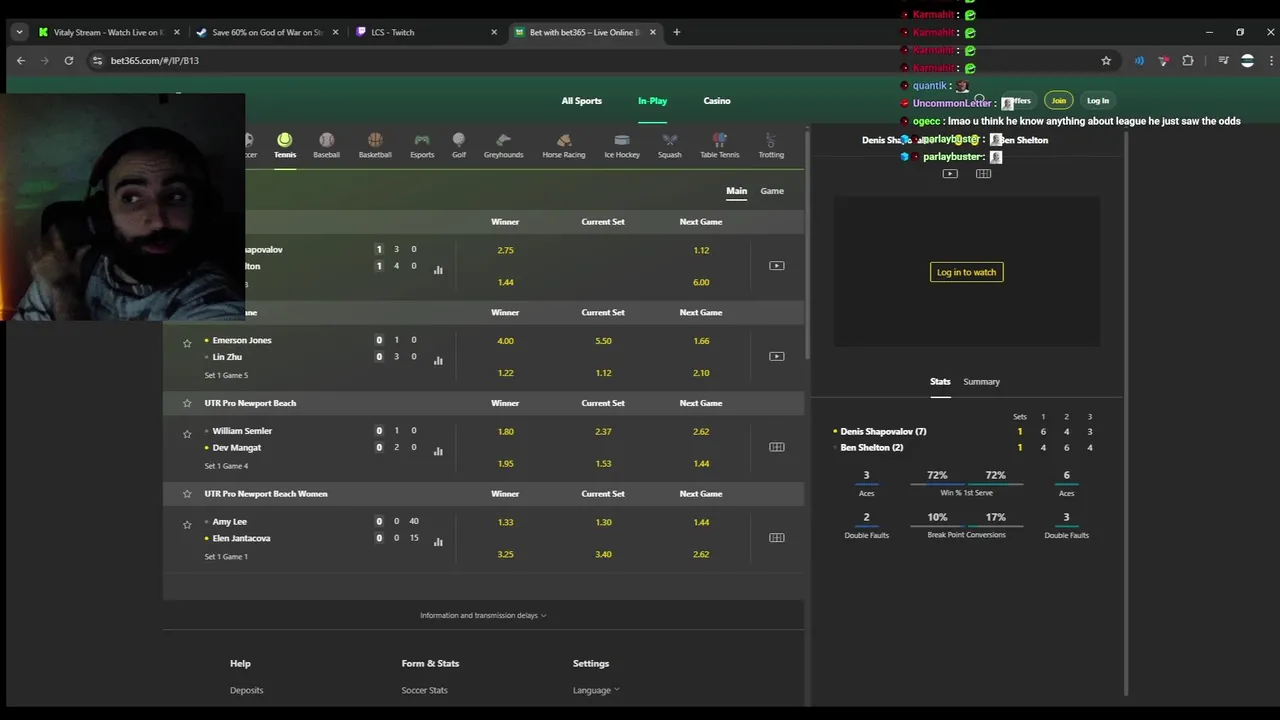Screen dimensions: 1280x720
Task: Close the God of War Steam tab
Action: click(x=335, y=32)
